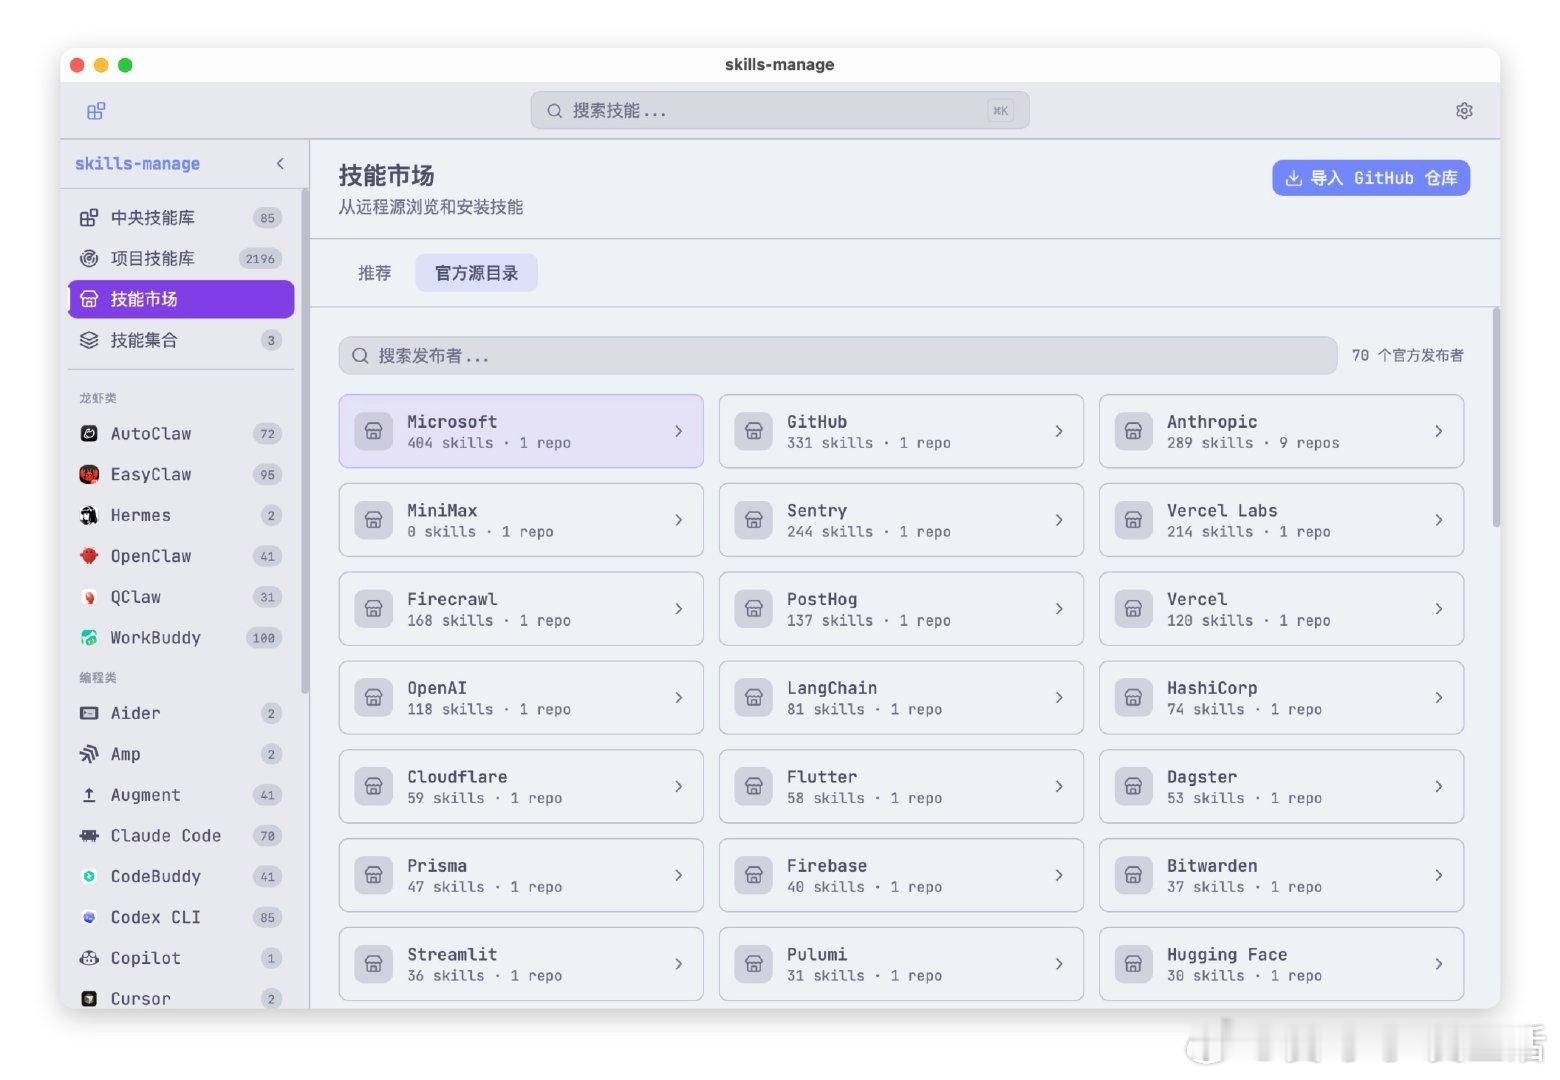Open settings via the gear icon
The image size is (1560, 1080).
coord(1464,111)
